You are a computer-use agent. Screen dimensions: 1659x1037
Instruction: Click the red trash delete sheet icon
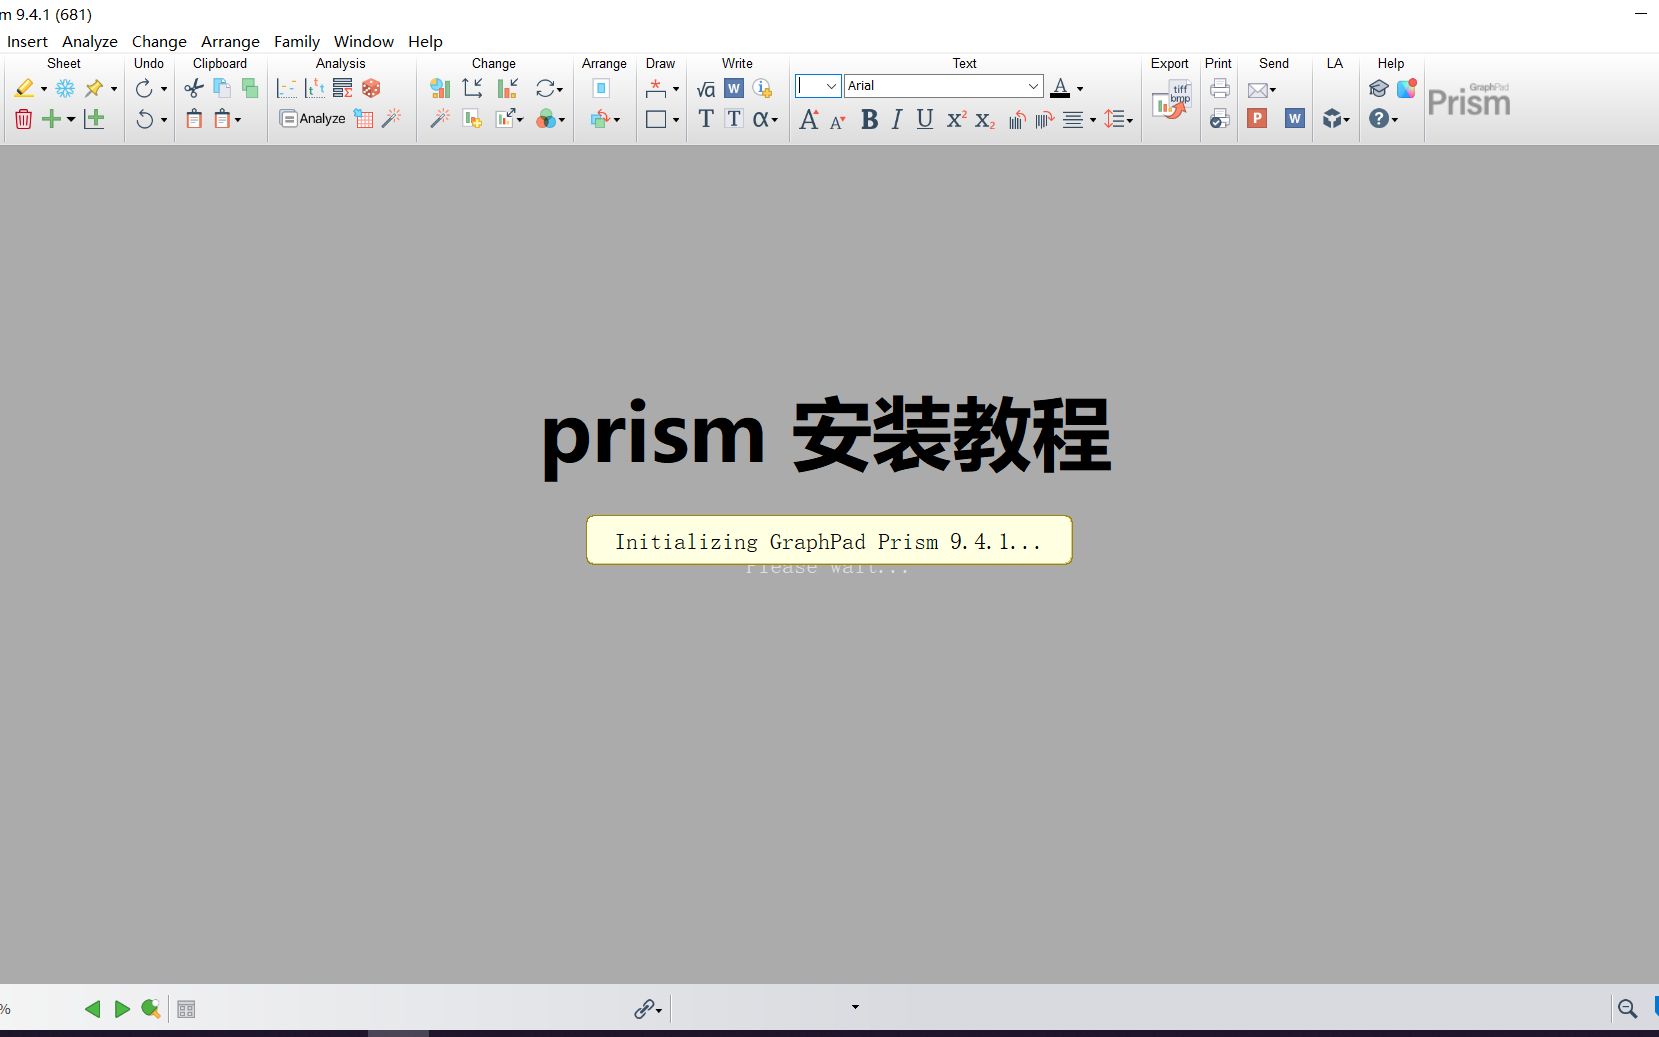pyautogui.click(x=24, y=119)
